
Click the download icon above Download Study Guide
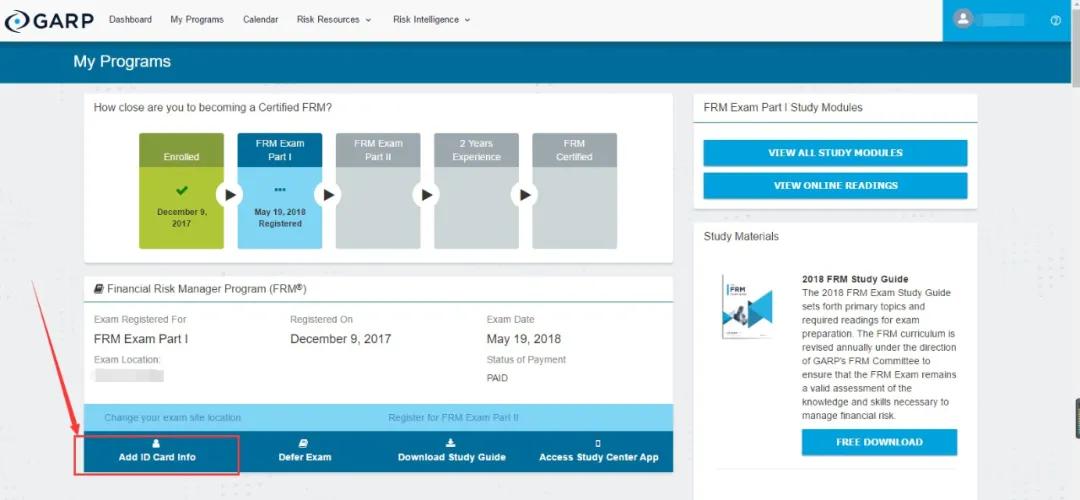coord(451,443)
